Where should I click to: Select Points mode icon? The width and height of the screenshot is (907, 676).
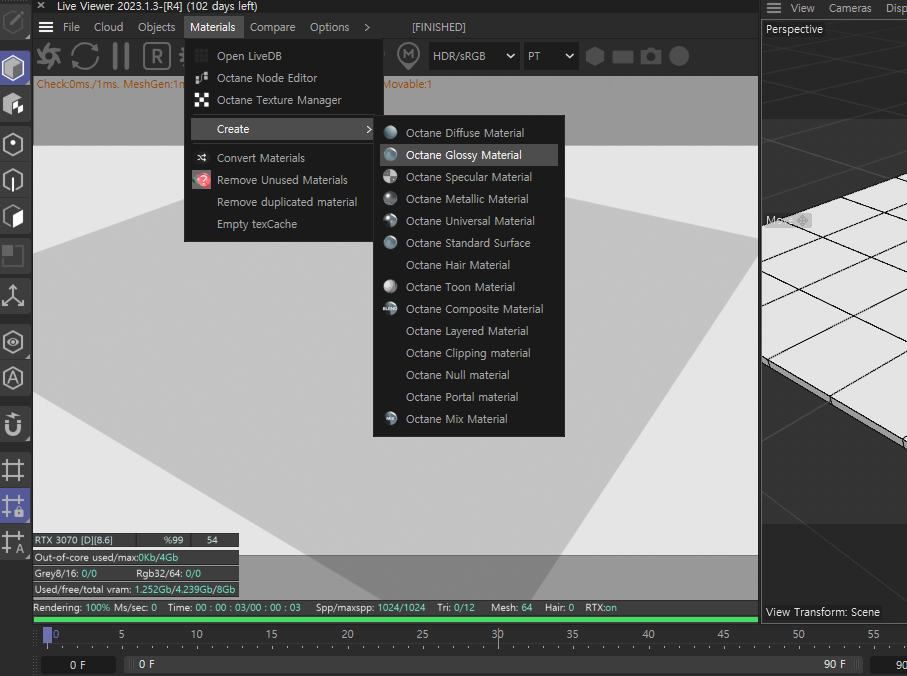[x=13, y=145]
